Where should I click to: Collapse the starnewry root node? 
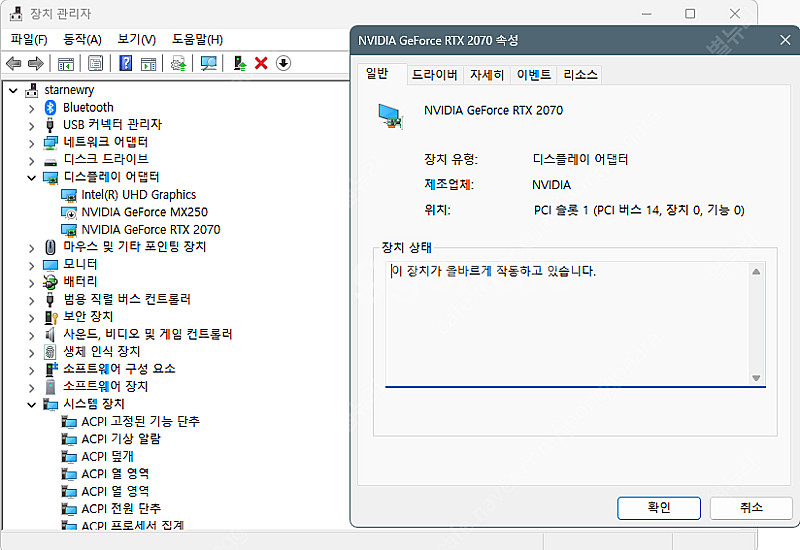point(13,91)
